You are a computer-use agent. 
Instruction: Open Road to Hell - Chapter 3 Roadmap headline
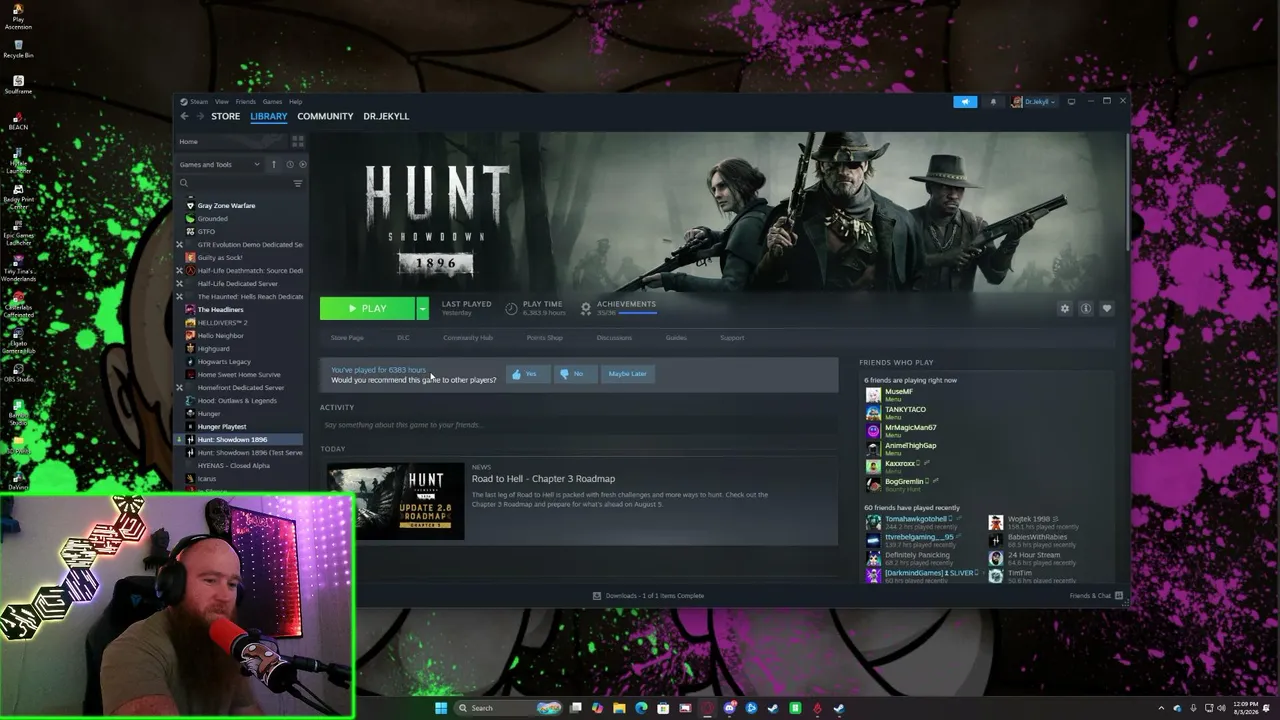click(543, 479)
